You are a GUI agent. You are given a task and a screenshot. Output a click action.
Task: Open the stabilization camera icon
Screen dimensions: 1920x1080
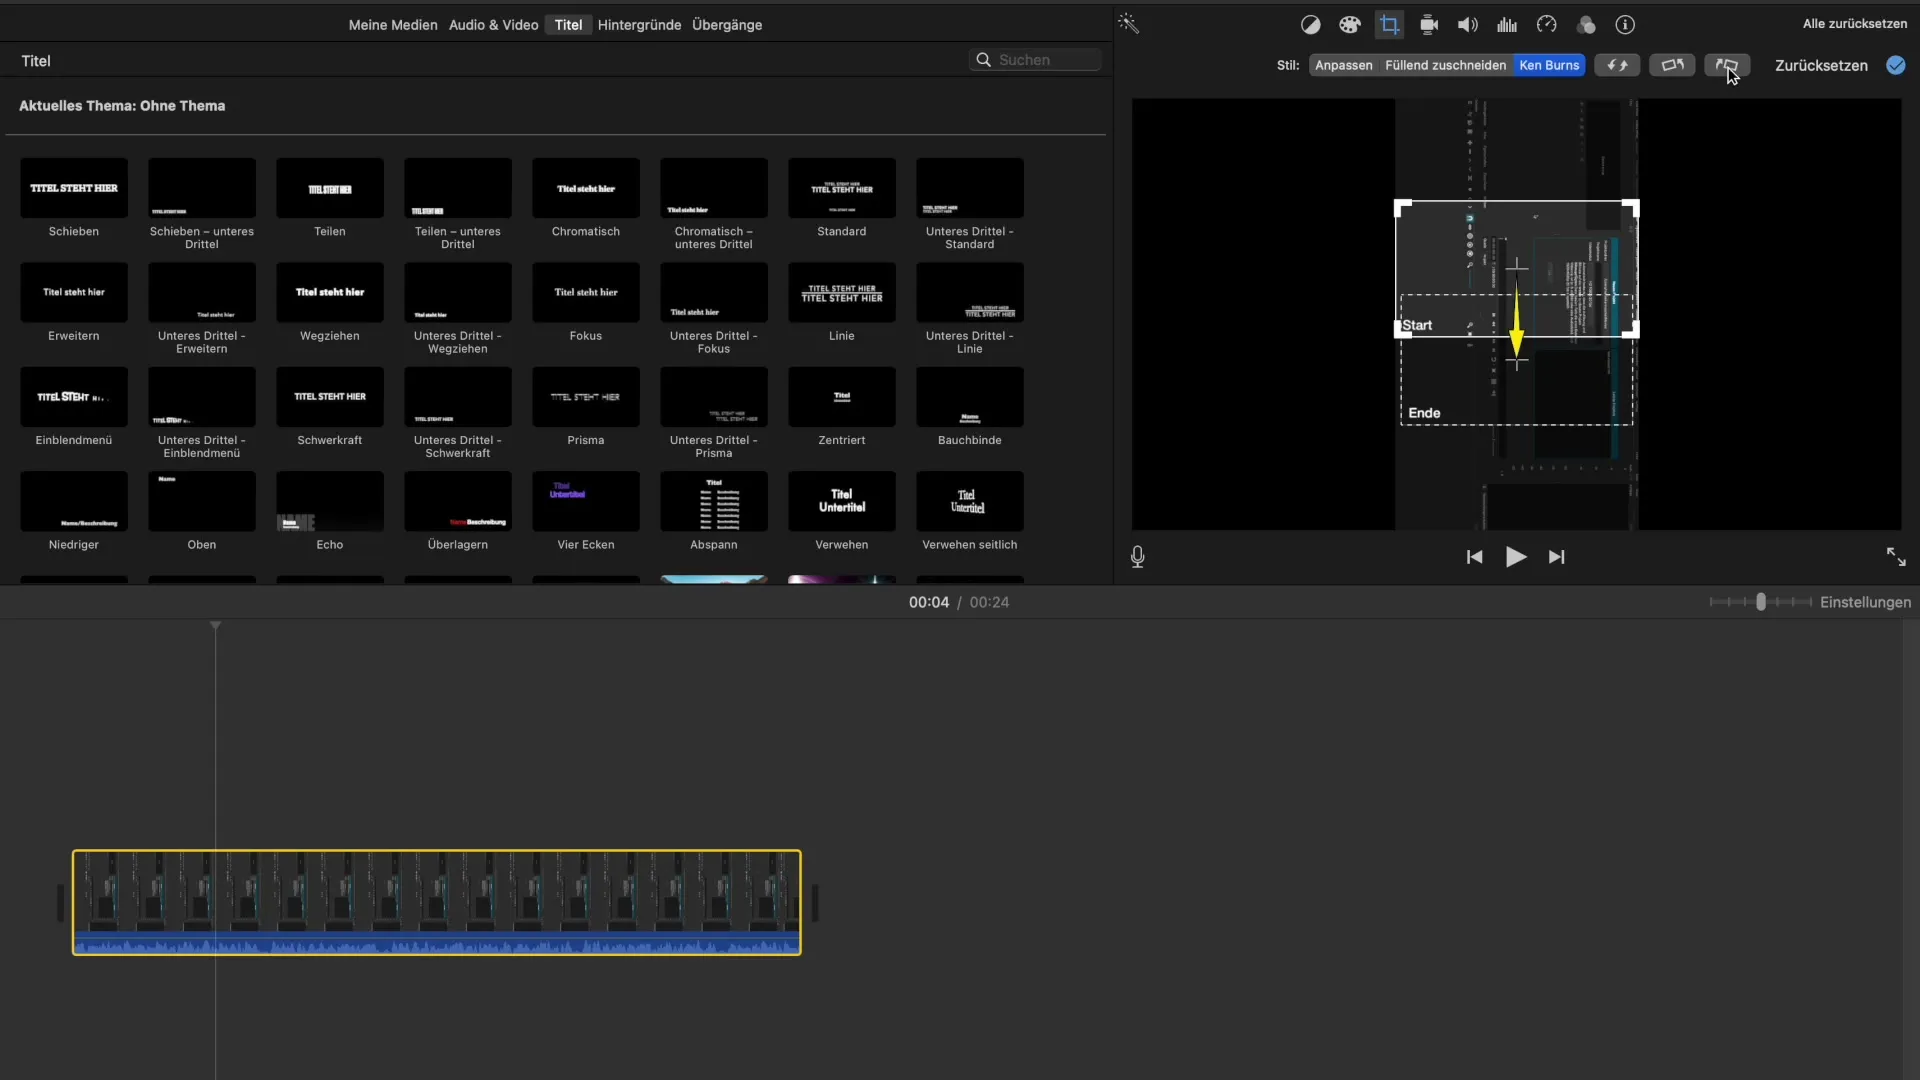coord(1429,25)
